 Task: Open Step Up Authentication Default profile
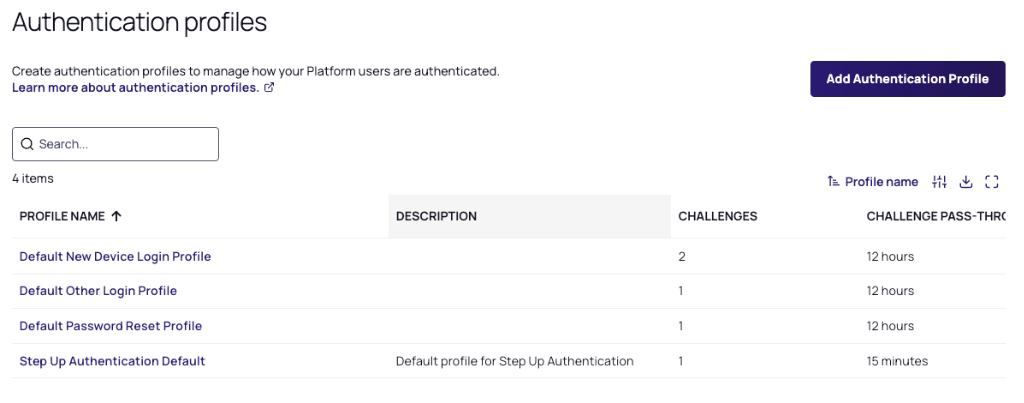click(112, 361)
